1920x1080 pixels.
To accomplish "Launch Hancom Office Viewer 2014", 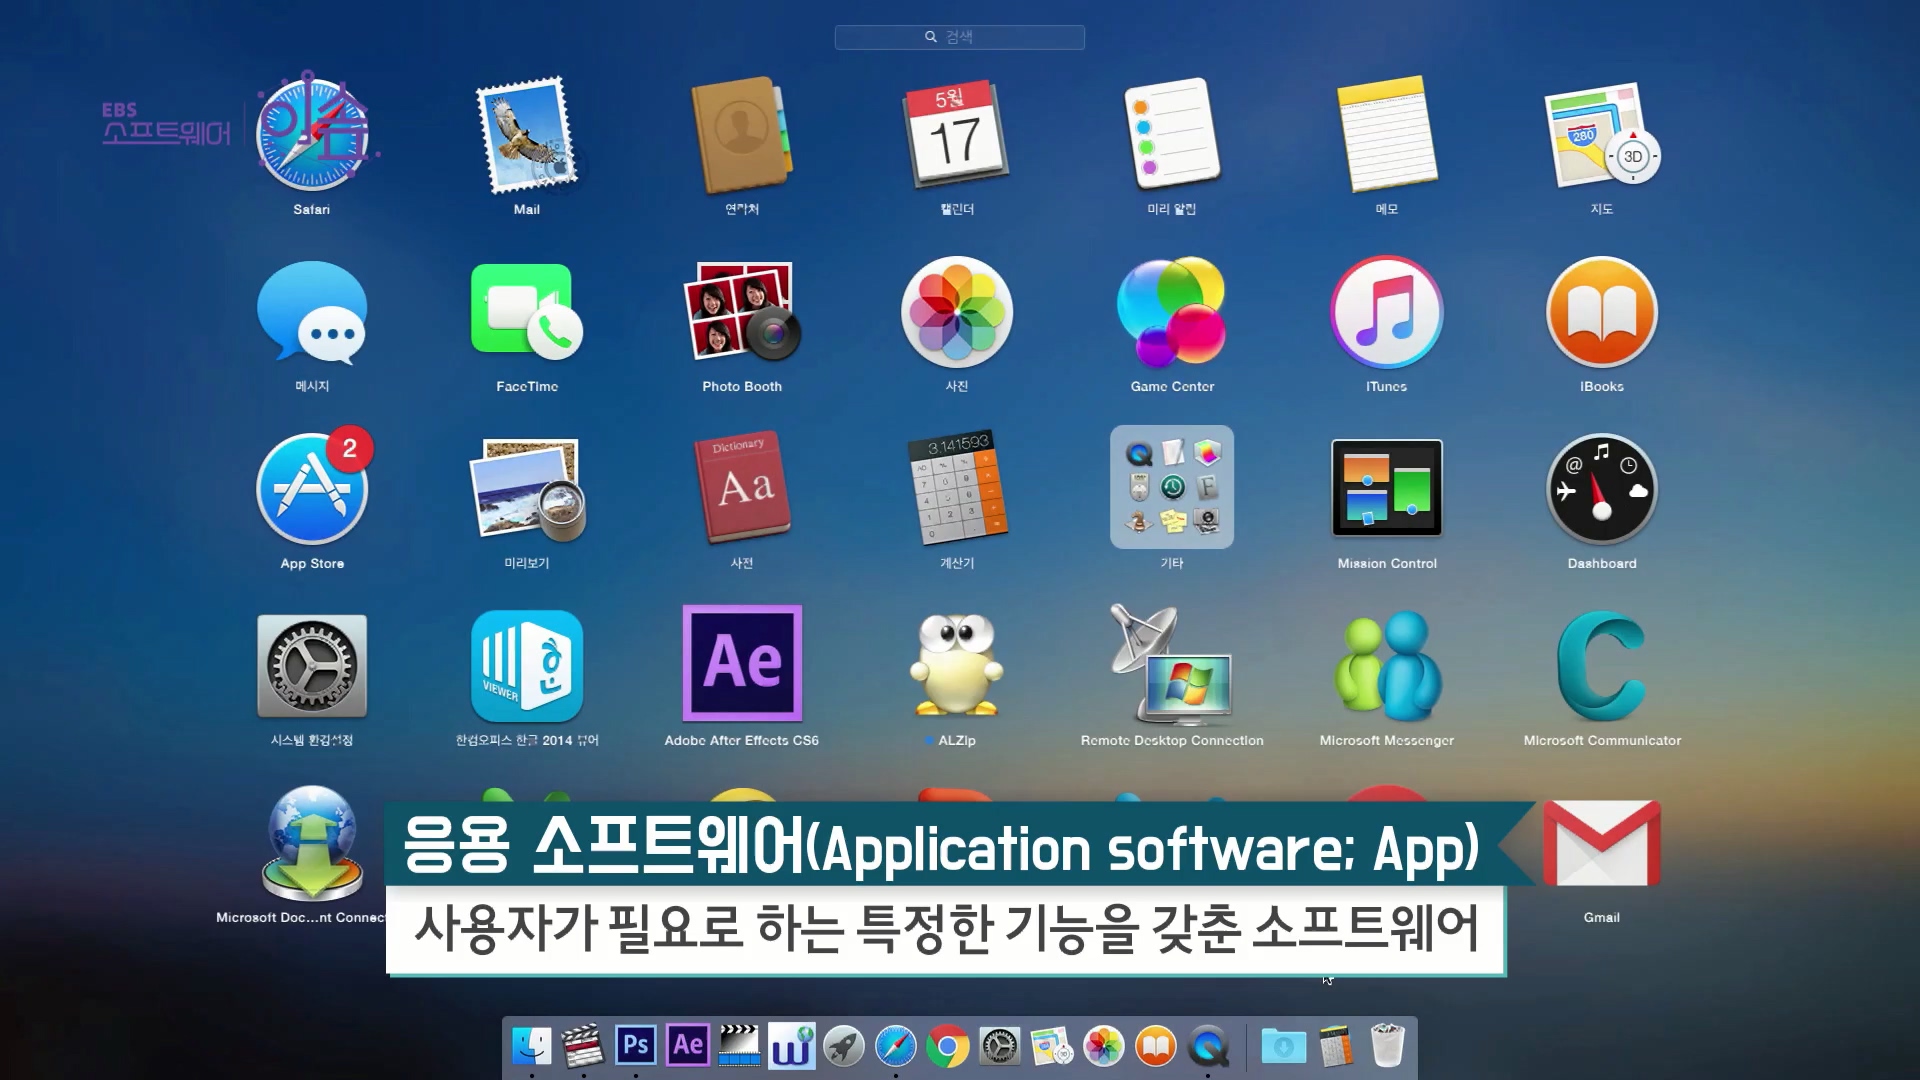I will pyautogui.click(x=527, y=666).
